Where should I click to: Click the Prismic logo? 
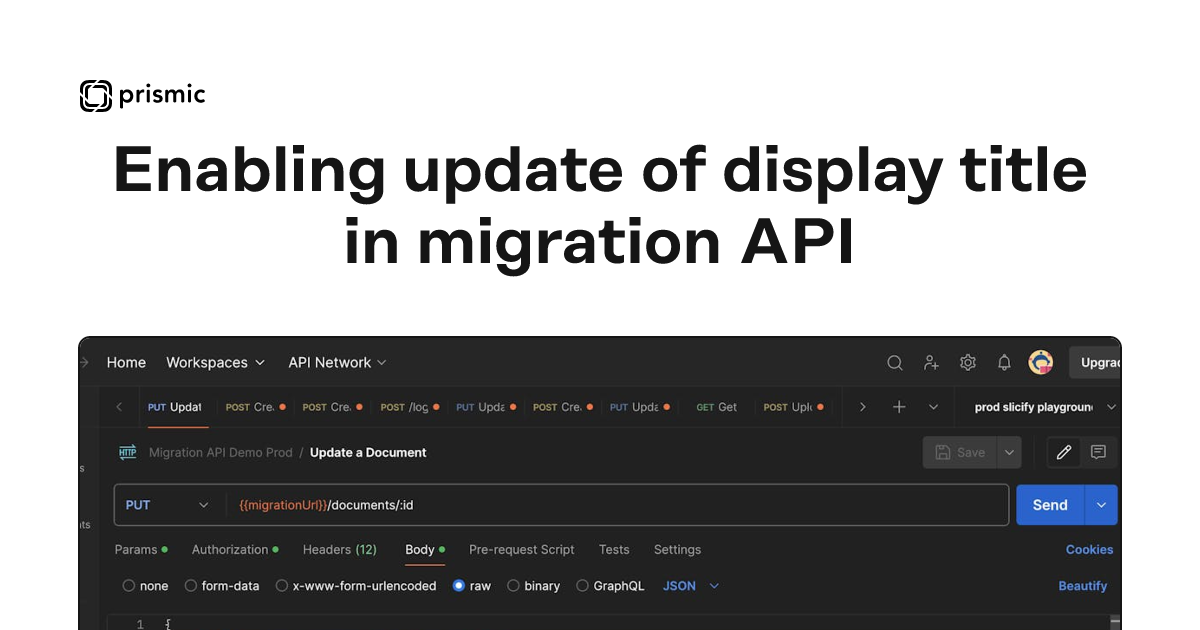(143, 95)
